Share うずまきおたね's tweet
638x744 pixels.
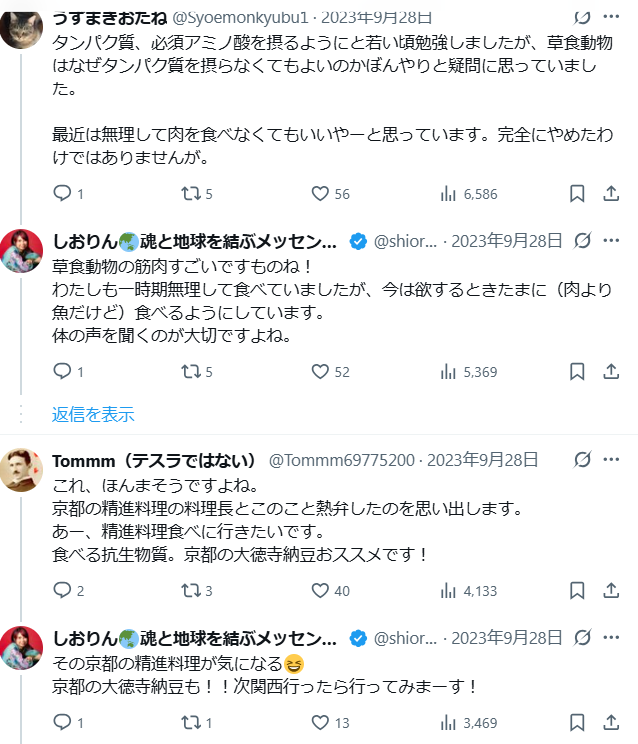(x=610, y=193)
